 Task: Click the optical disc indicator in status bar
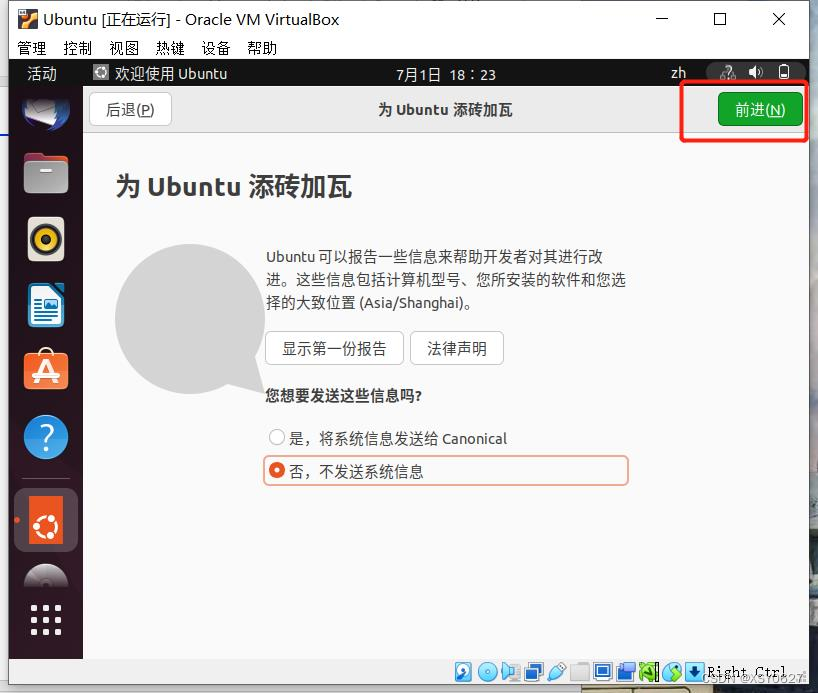pos(487,672)
